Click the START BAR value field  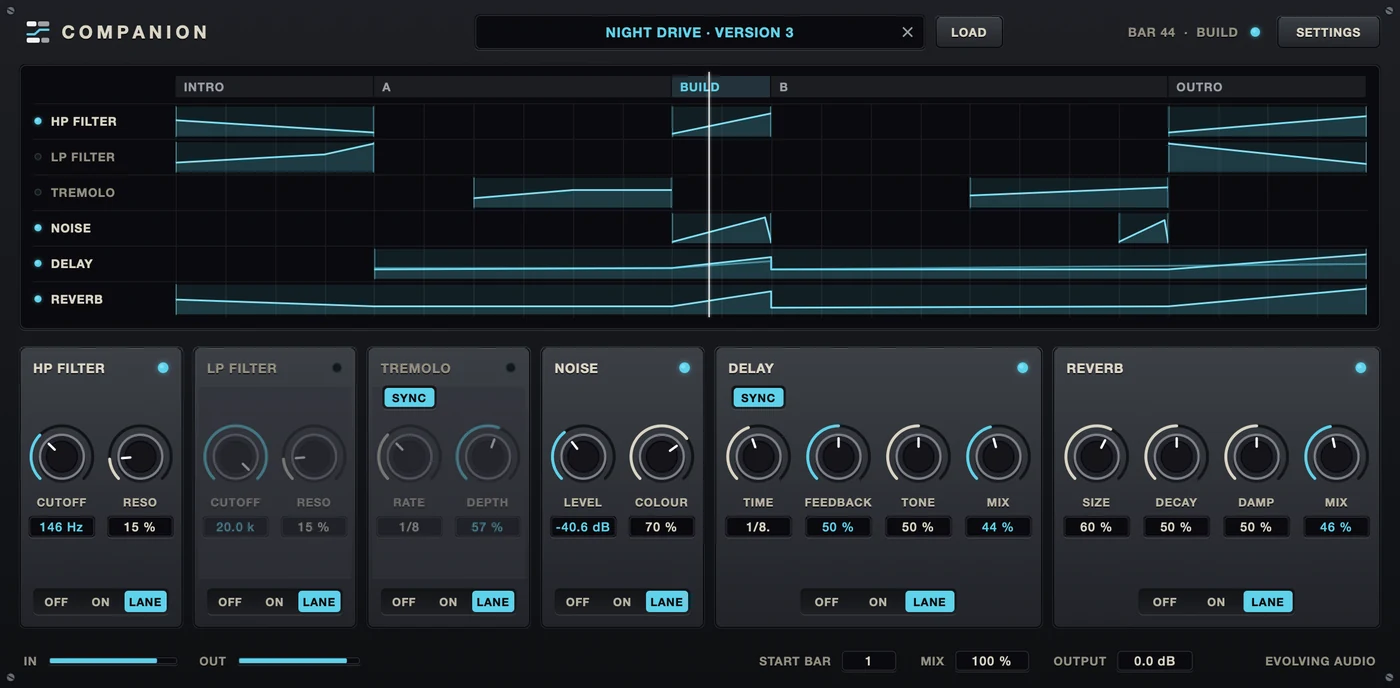click(868, 661)
